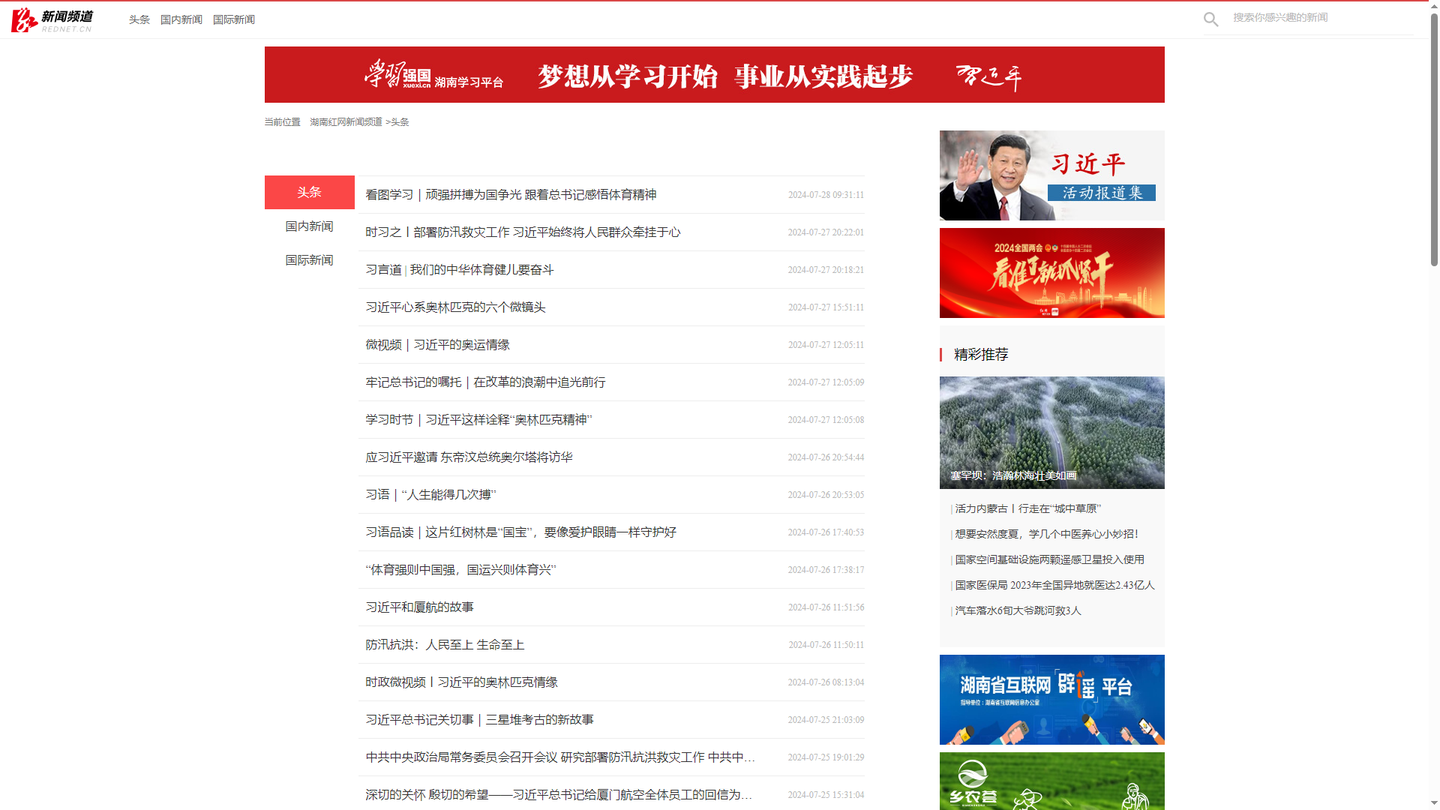Click the 乡农荟 green banner
The height and width of the screenshot is (810, 1440).
(1052, 781)
